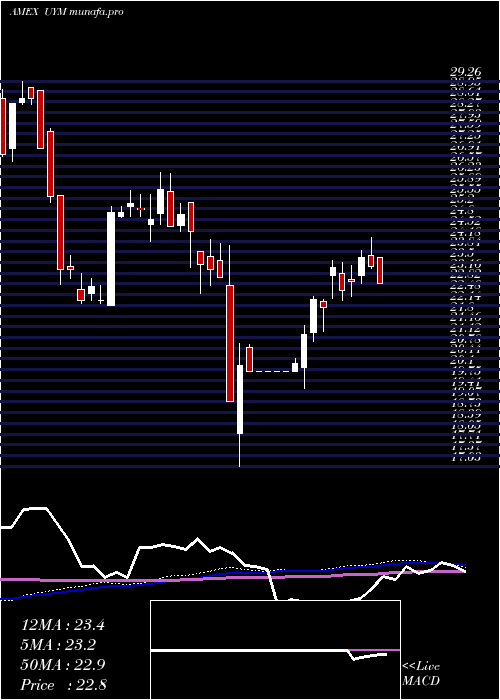The height and width of the screenshot is (700, 500).
Task: Click the 12MA : 23.4 readout
Action: click(x=63, y=625)
